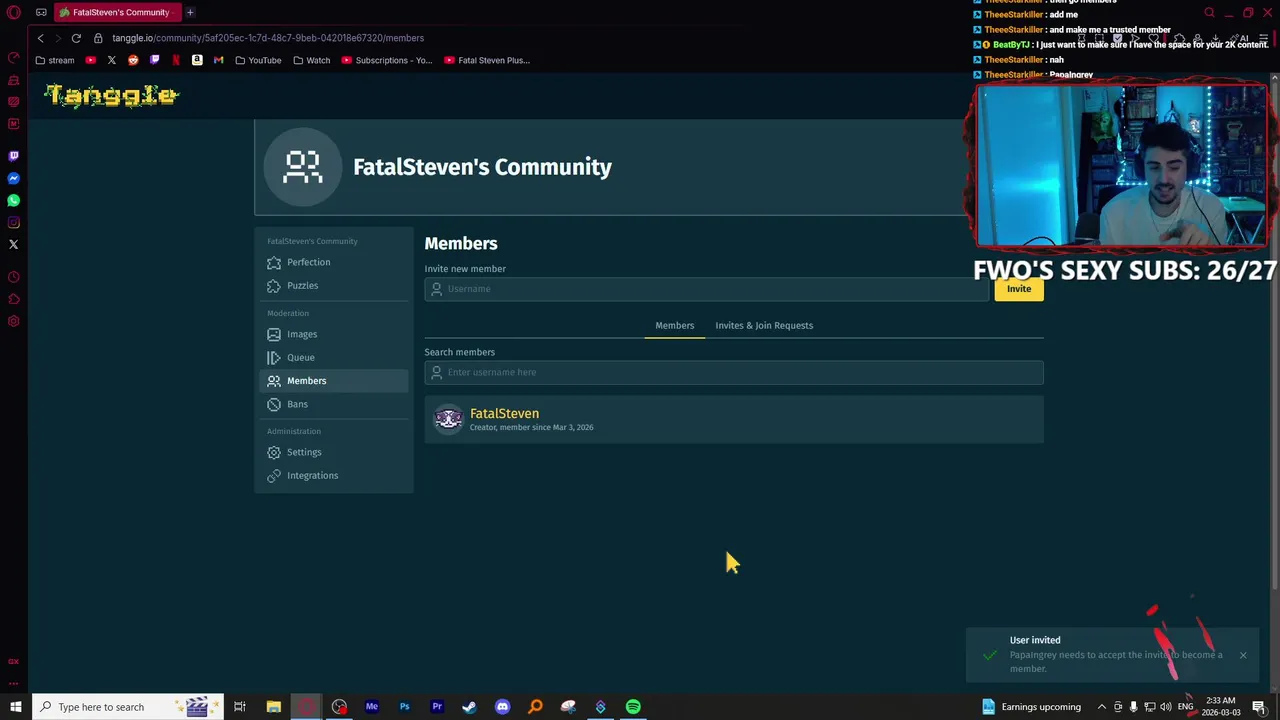Image resolution: width=1280 pixels, height=720 pixels.
Task: Open Messenger in Opera sidebar
Action: [x=13, y=178]
